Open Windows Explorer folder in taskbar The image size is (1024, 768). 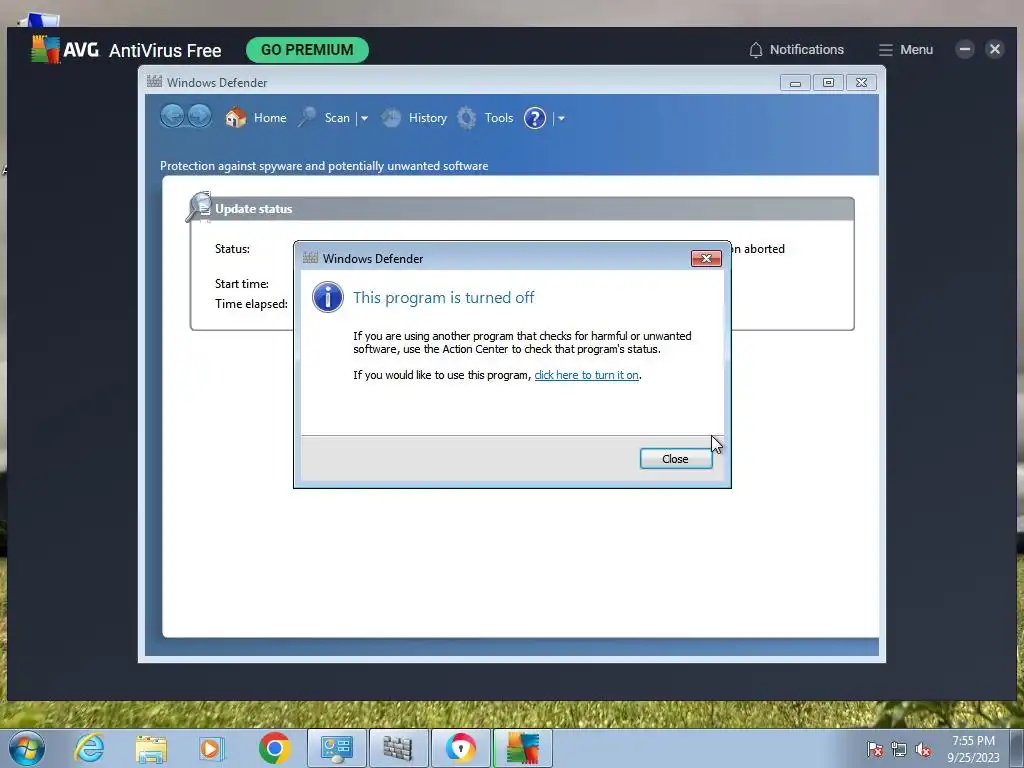pyautogui.click(x=151, y=748)
